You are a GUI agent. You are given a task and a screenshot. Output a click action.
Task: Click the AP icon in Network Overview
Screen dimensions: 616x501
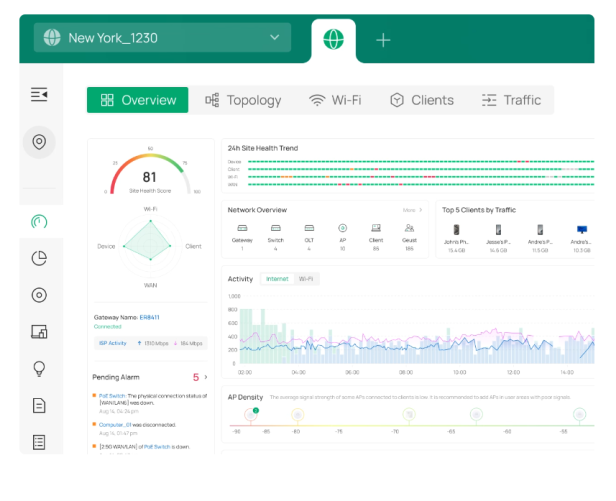tap(343, 228)
